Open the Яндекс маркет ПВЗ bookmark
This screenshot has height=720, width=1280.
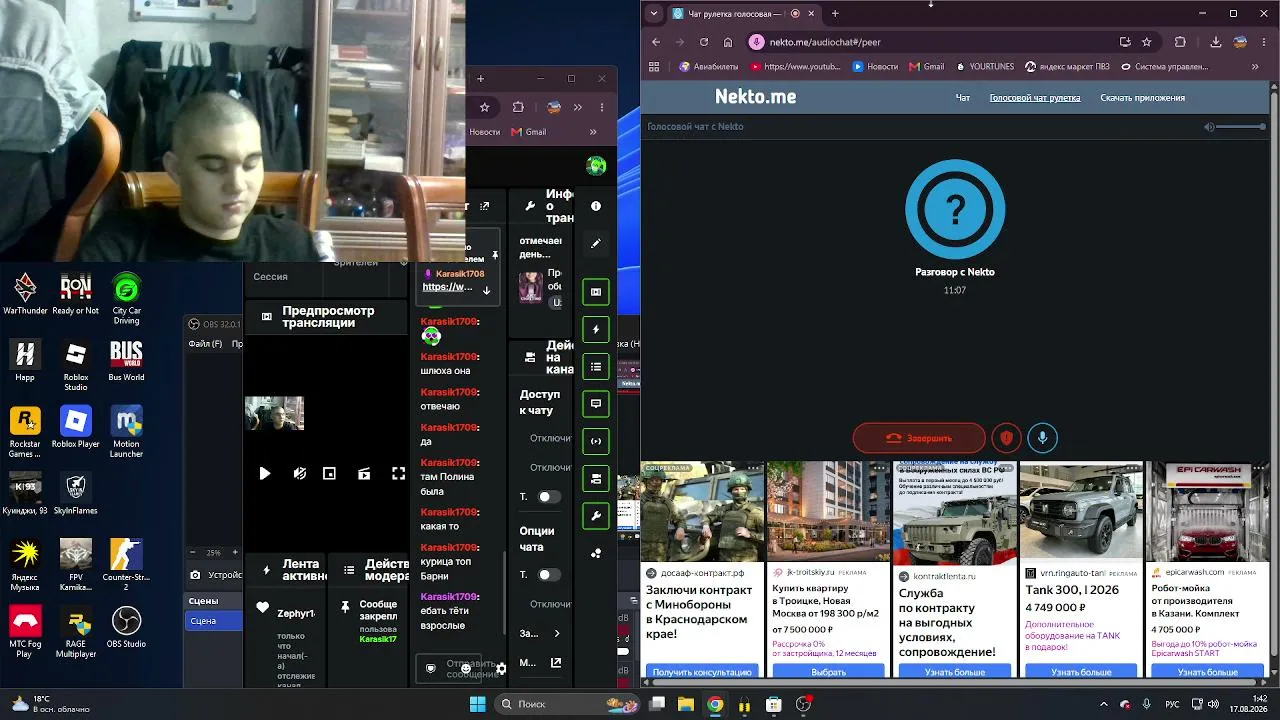tap(1067, 67)
